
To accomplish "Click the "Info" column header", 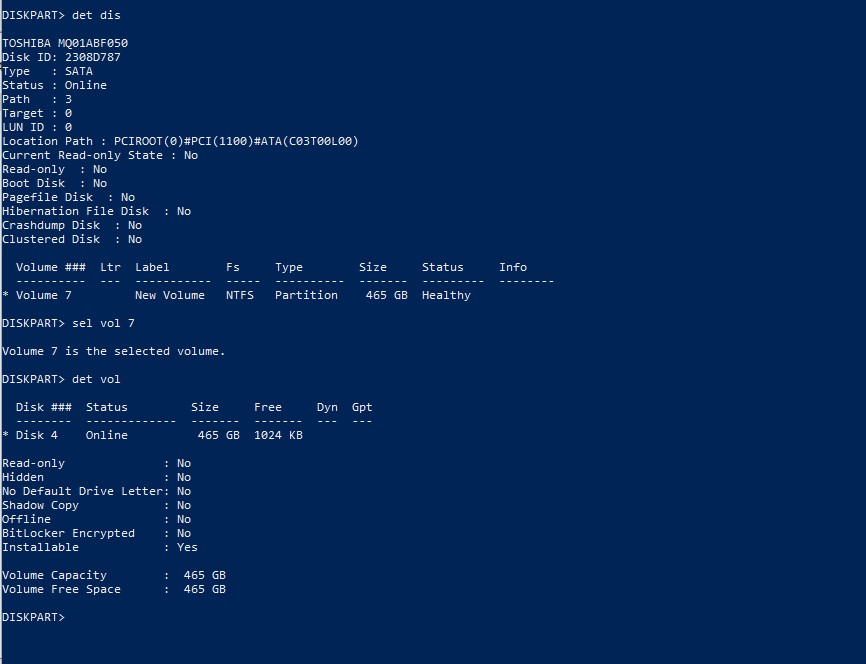I will (x=512, y=267).
